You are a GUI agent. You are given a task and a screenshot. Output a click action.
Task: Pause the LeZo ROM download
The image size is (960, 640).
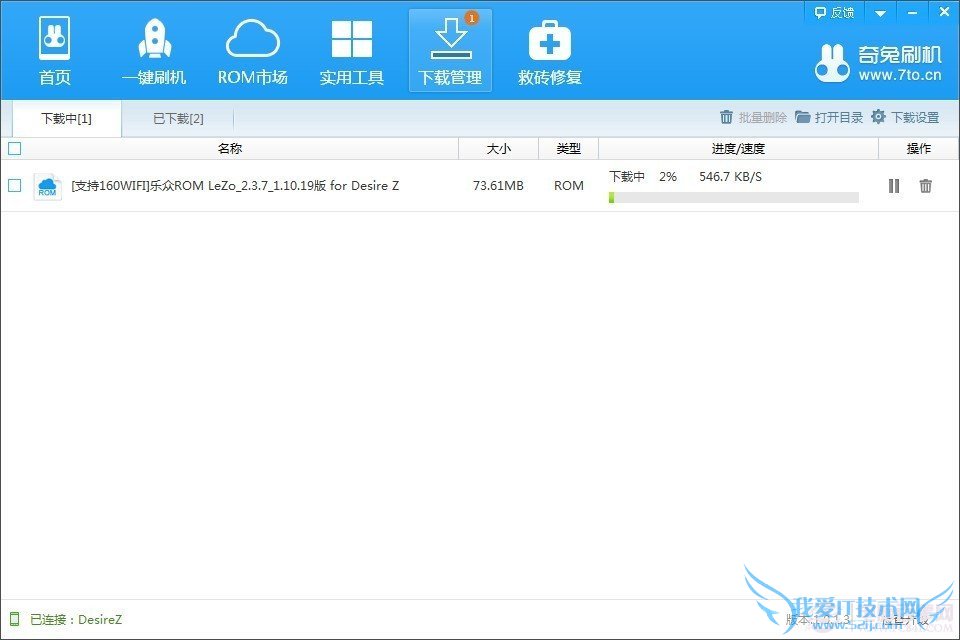pos(893,186)
